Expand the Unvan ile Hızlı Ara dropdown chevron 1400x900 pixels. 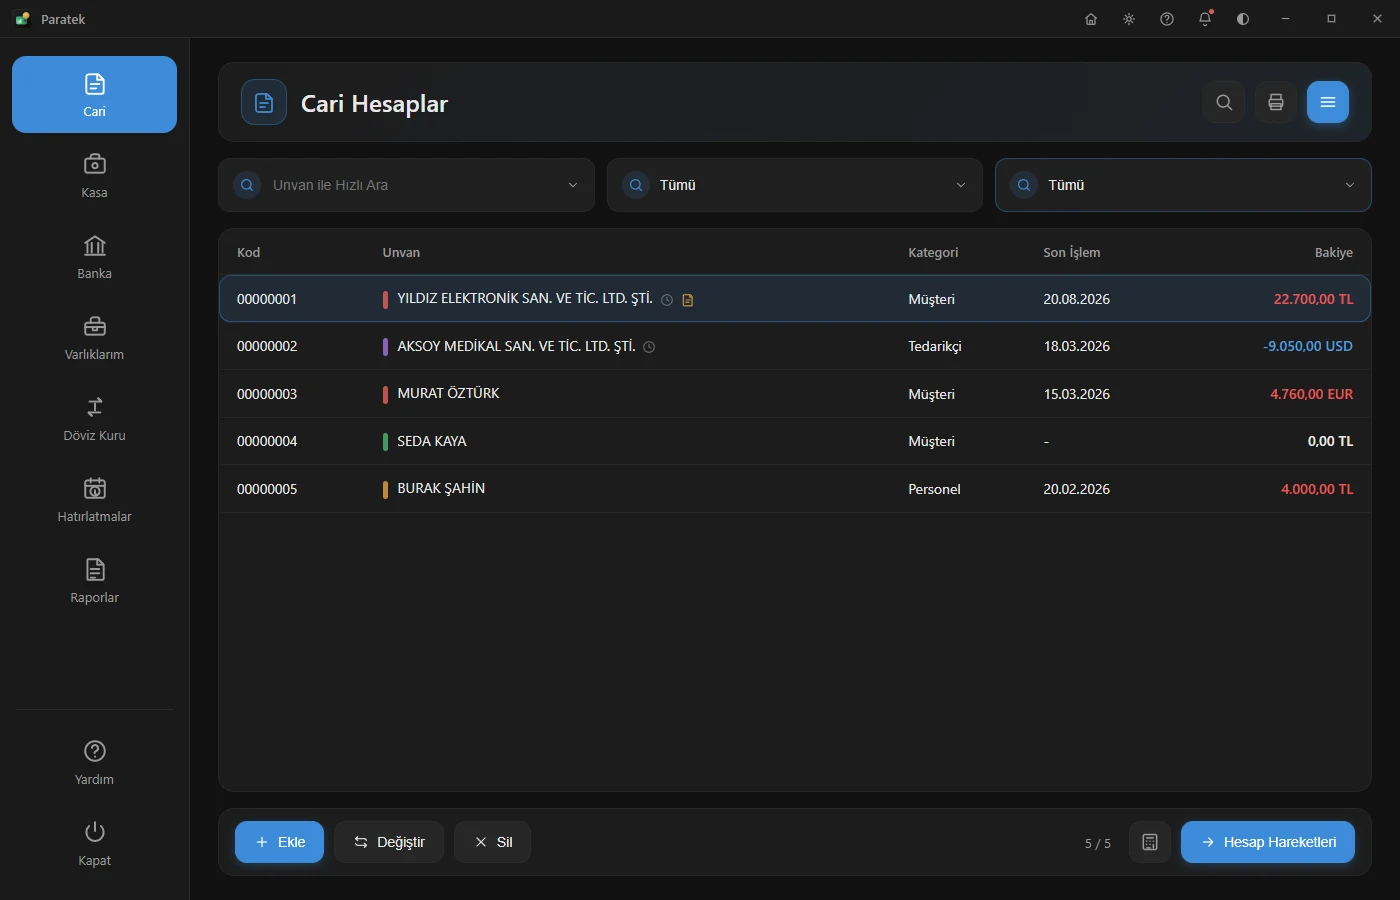tap(573, 185)
